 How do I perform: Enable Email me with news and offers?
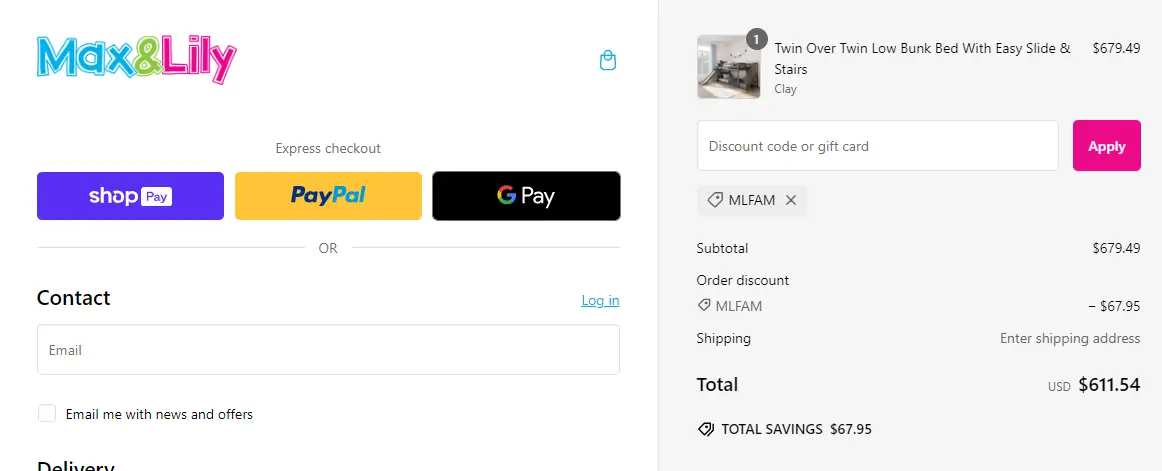[x=47, y=413]
